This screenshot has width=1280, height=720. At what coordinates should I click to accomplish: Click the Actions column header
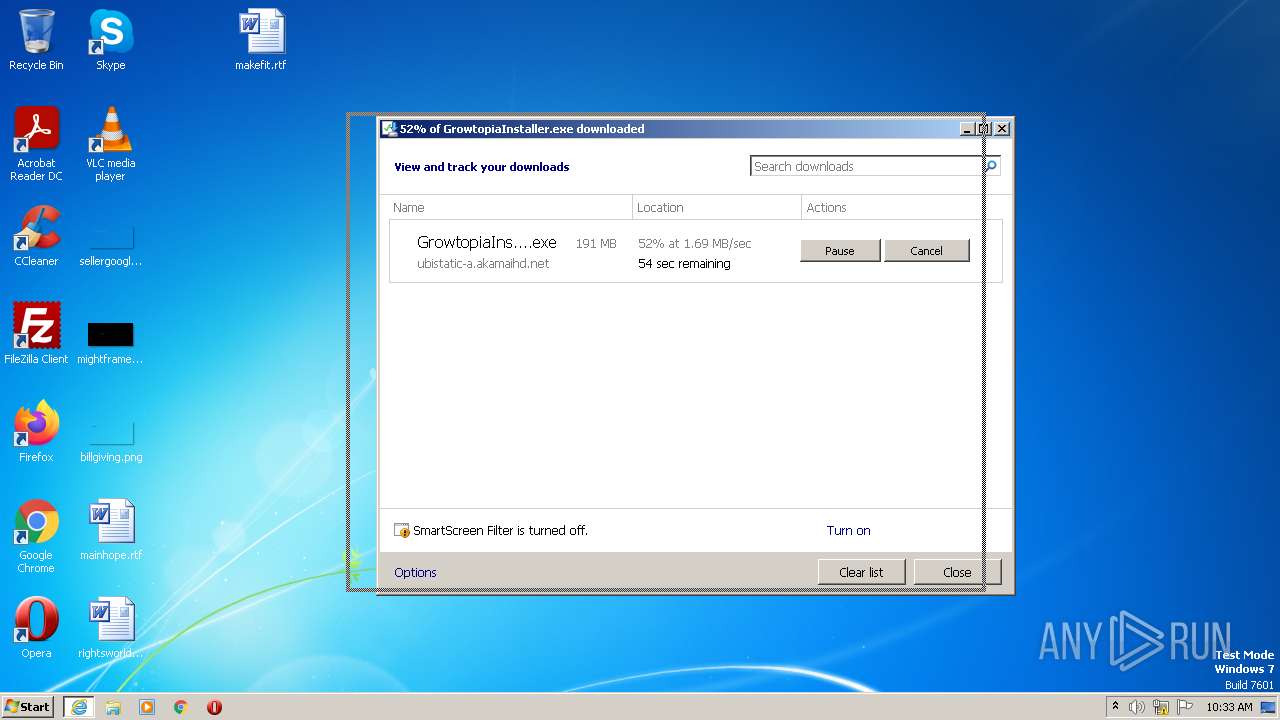tap(902, 207)
